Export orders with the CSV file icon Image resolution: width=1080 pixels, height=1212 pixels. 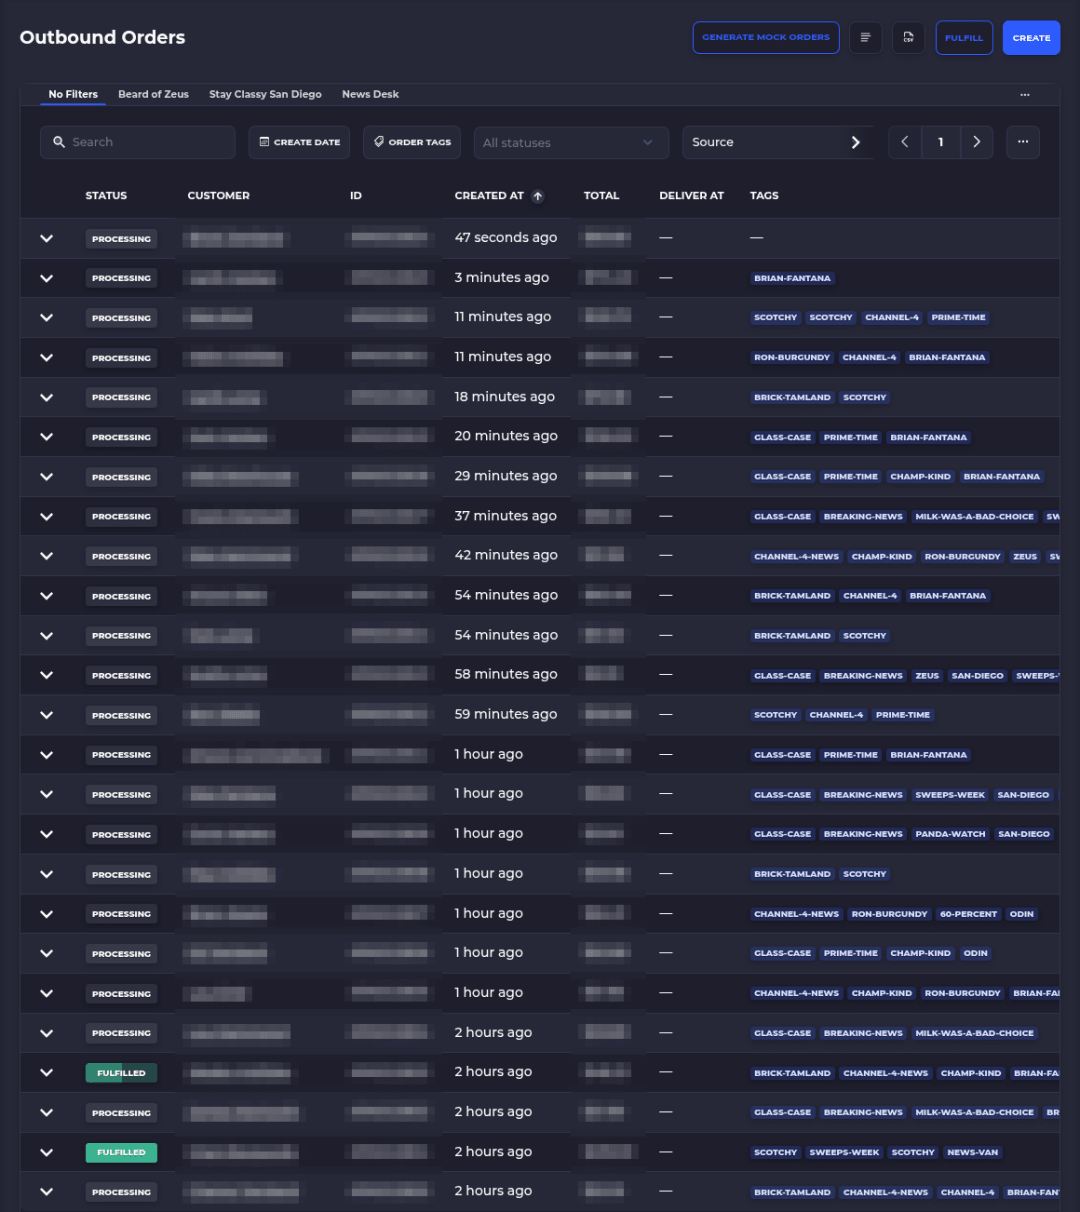908,37
